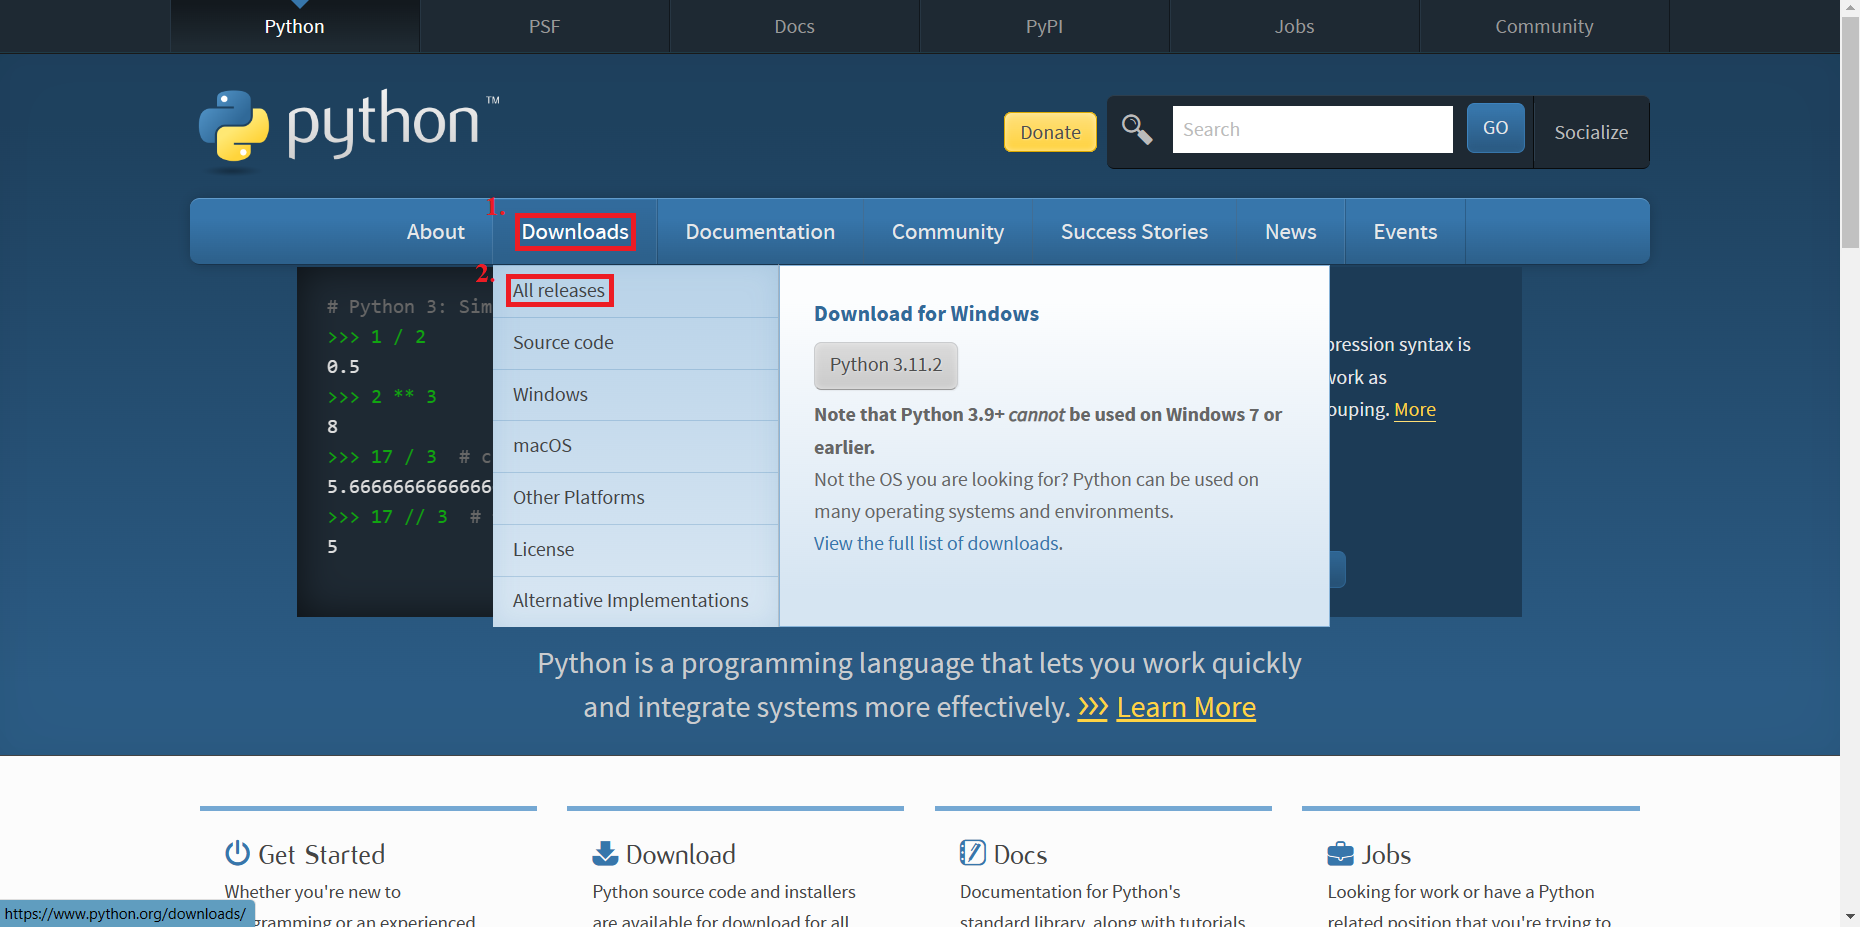
Task: Click the Jobs briefcase icon
Action: point(1340,854)
